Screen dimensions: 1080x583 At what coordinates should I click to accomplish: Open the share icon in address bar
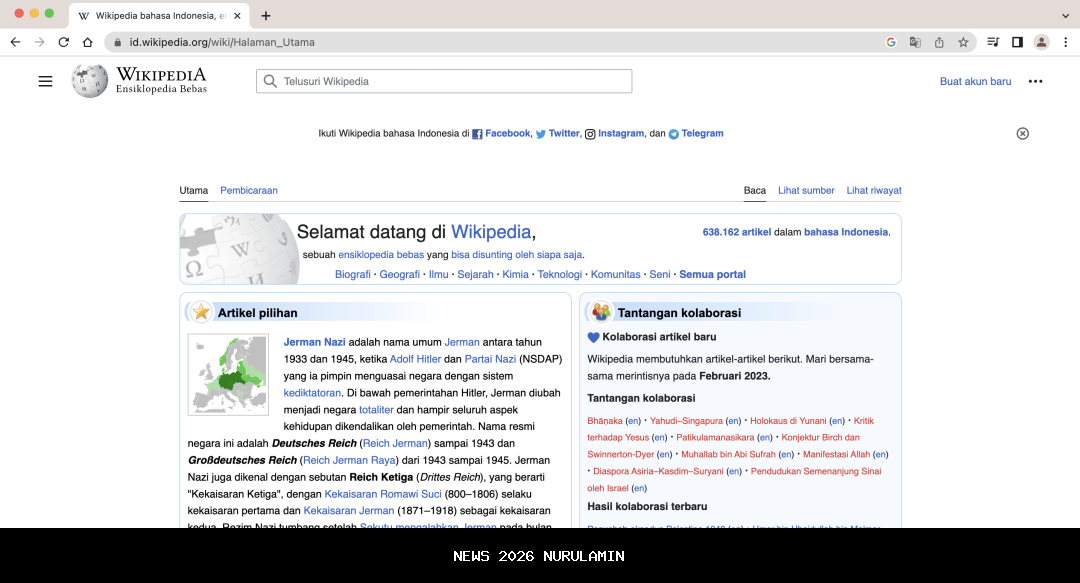point(939,42)
